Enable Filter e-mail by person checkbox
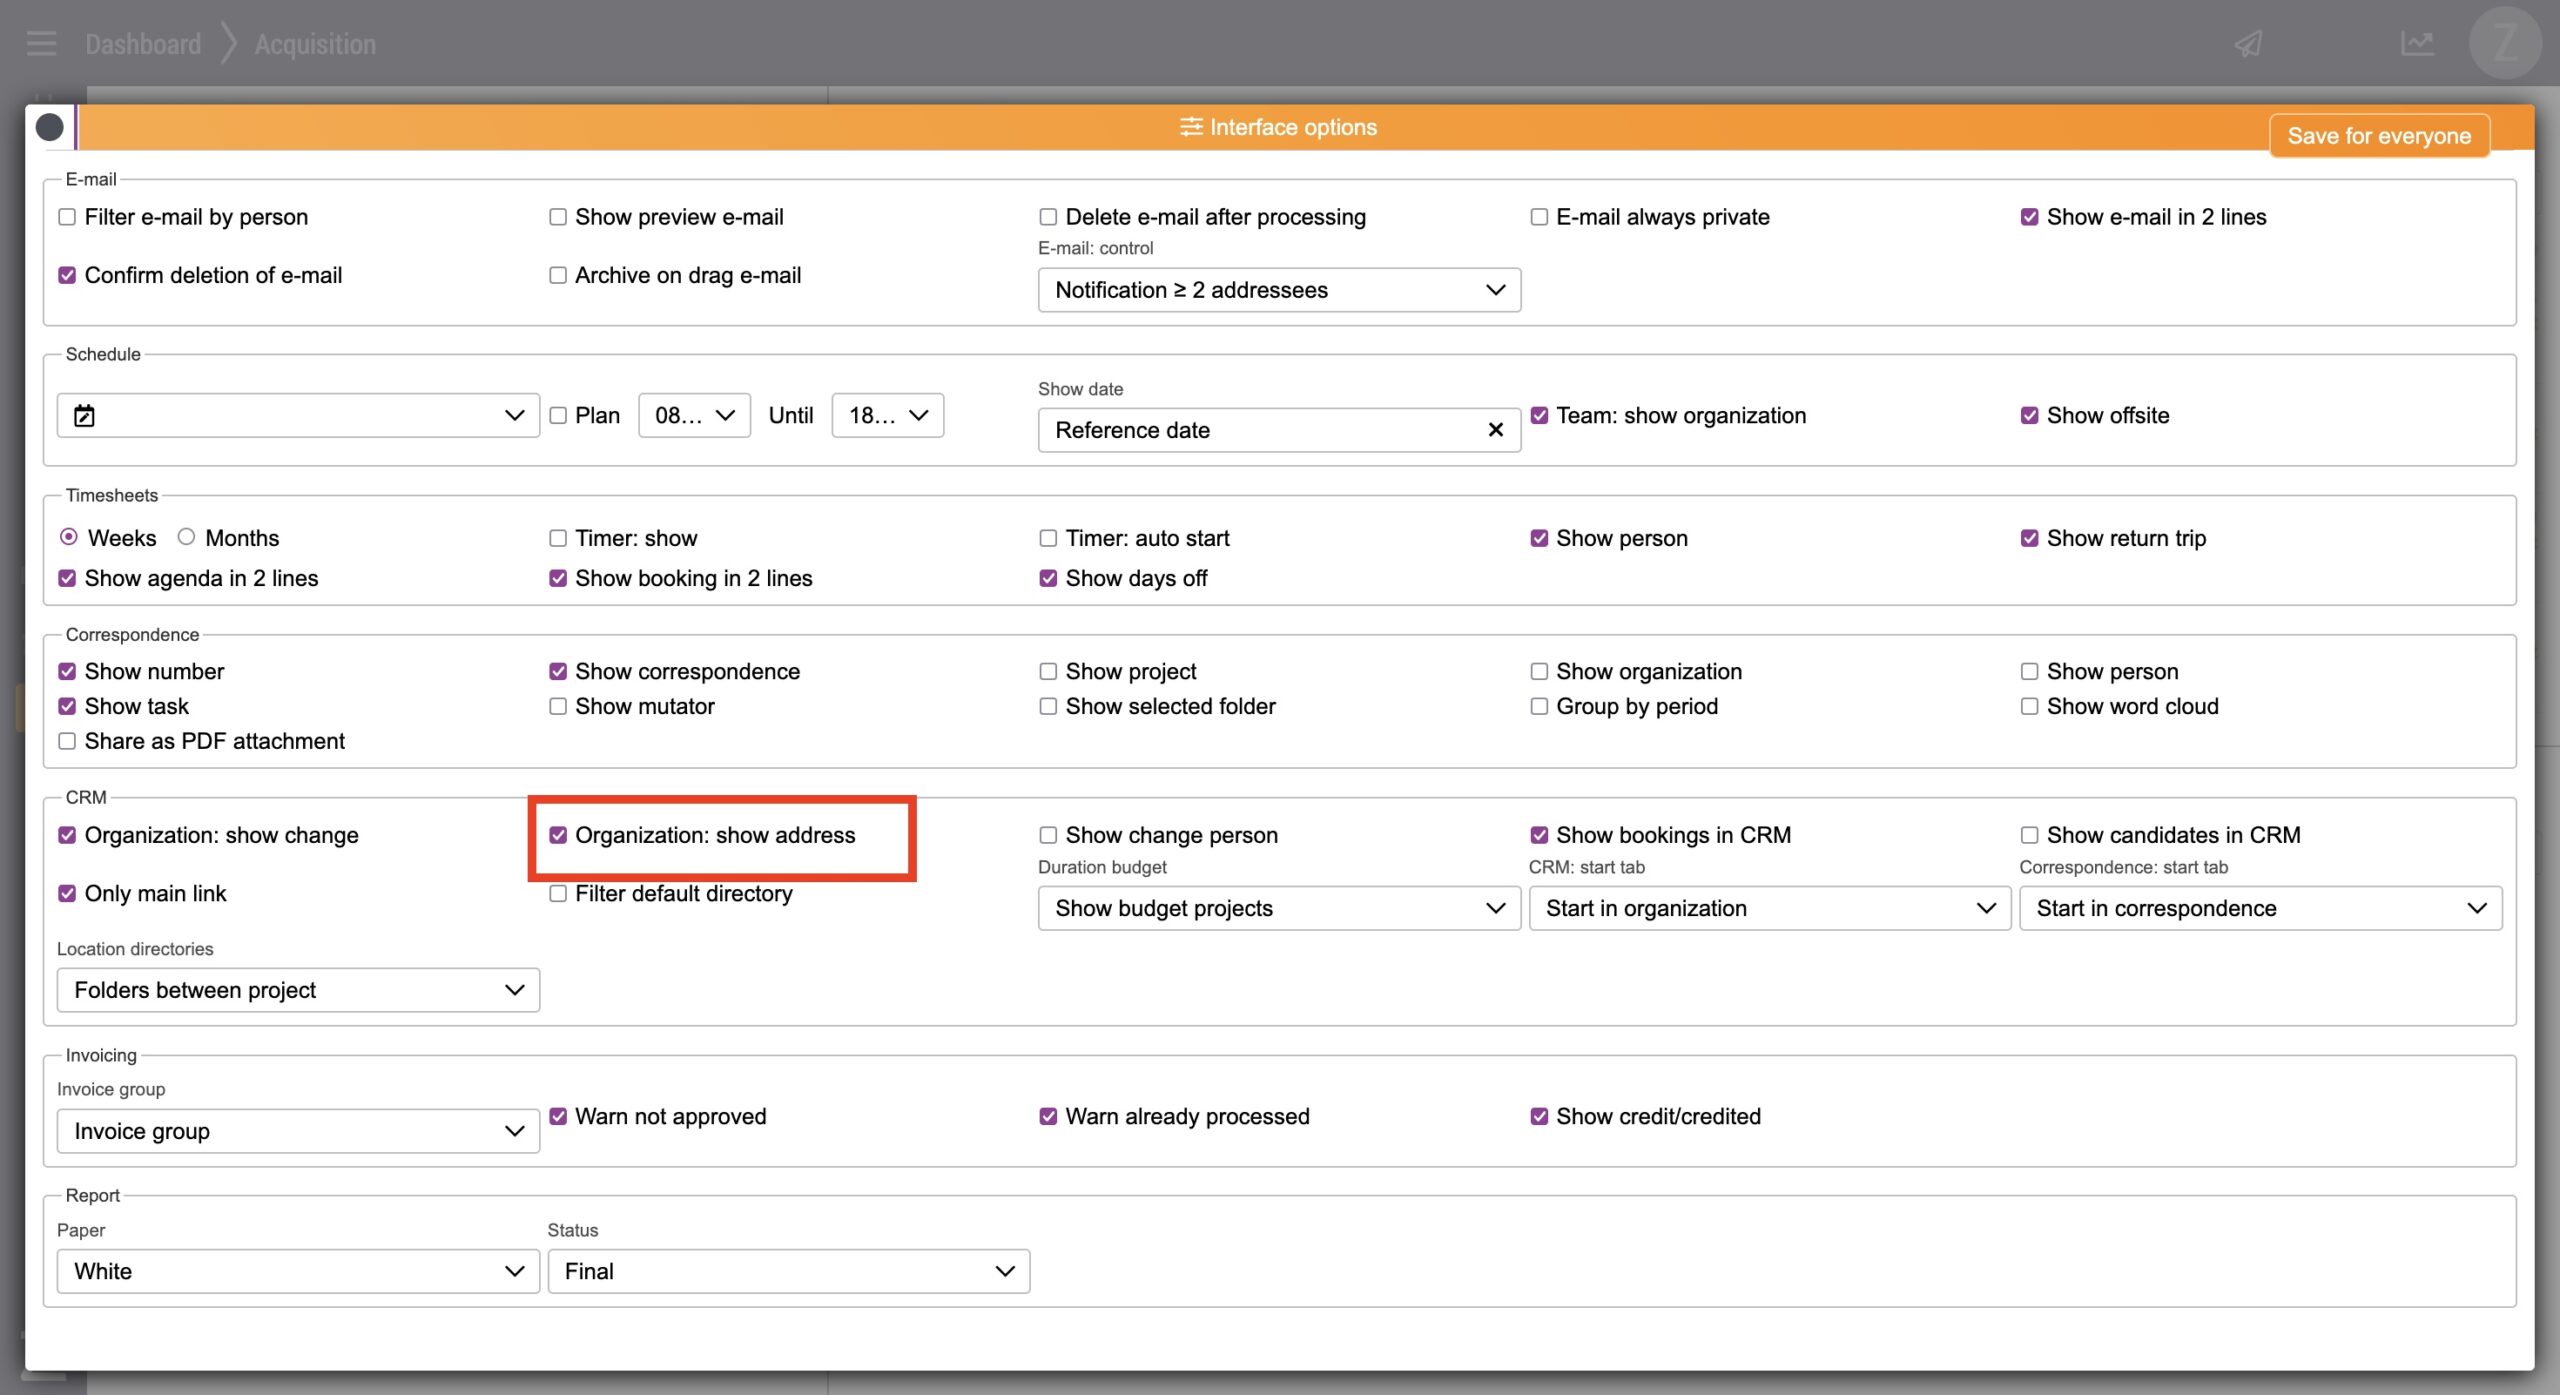 click(67, 217)
